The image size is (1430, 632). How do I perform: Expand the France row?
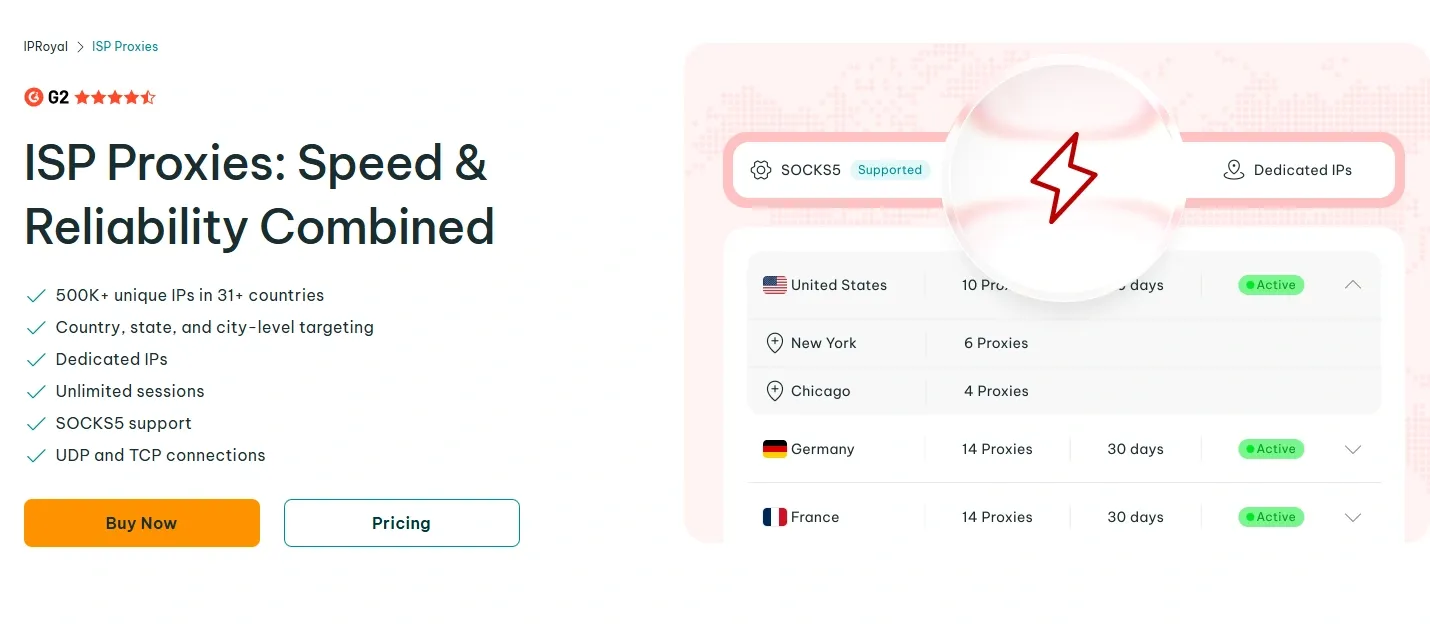pos(1353,517)
